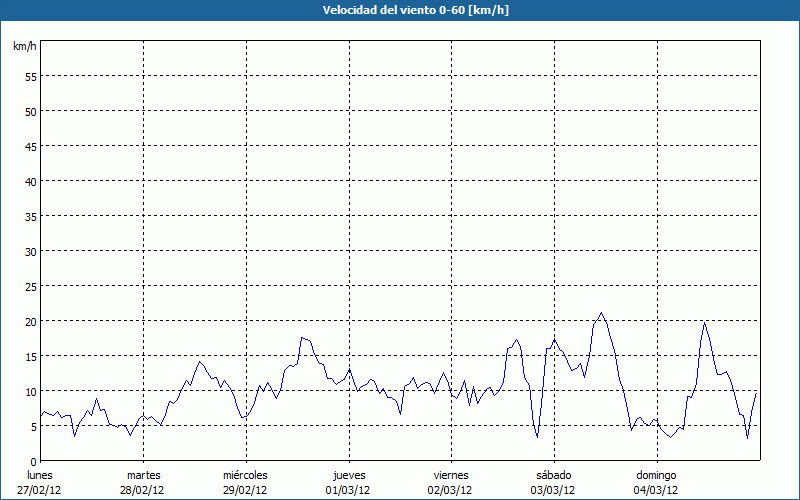Click the chart title 'Velocidad del viento 0-60 [km/h]'

[x=400, y=10]
